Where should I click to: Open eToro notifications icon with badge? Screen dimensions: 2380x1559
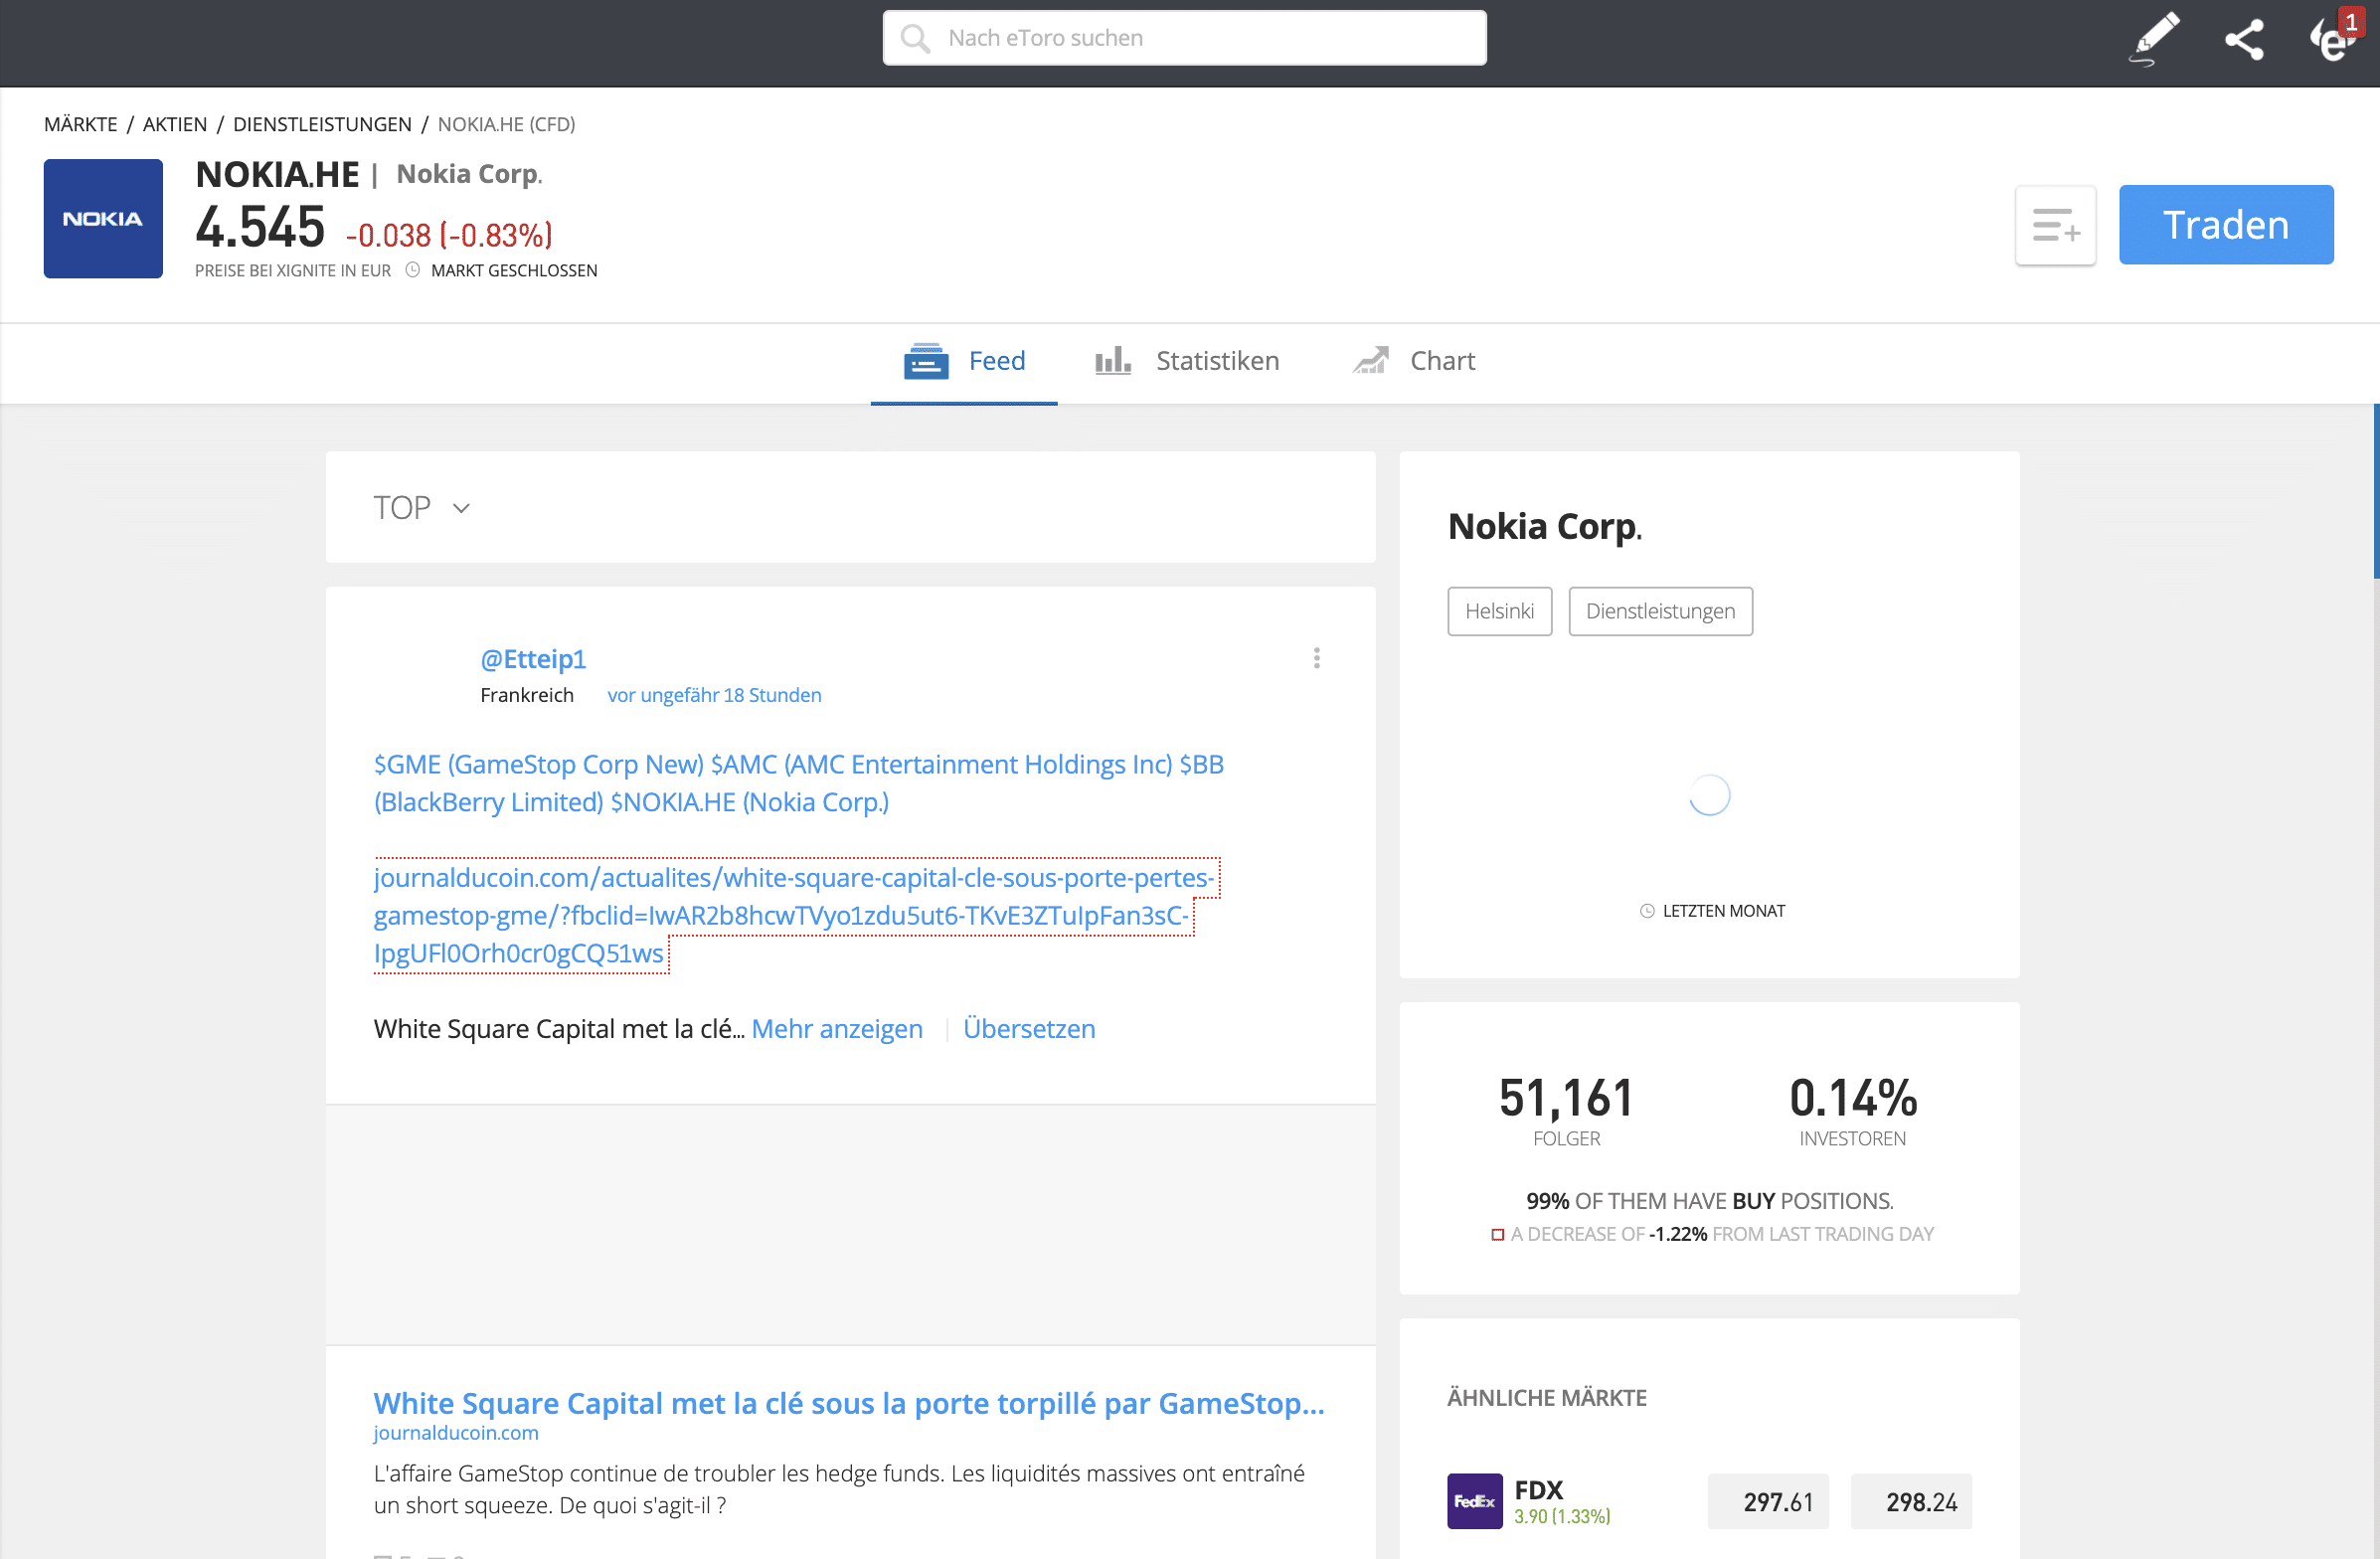point(2335,38)
